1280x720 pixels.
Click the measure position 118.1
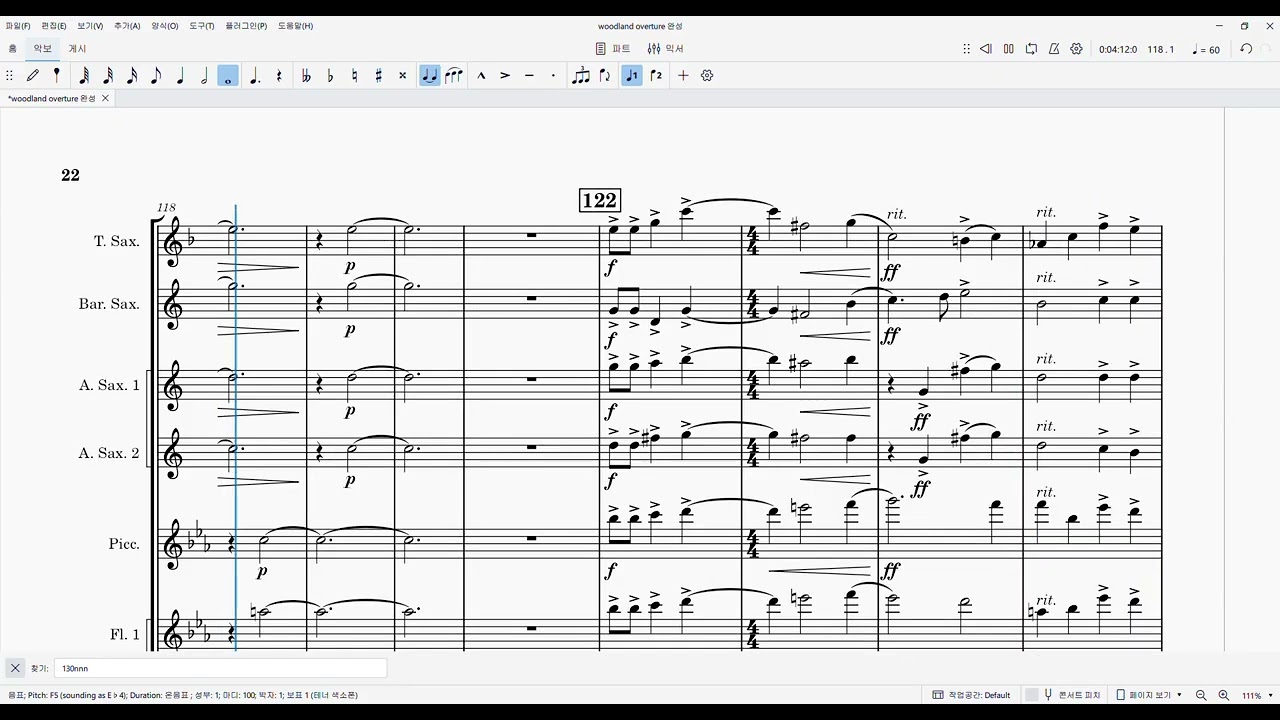tap(1161, 49)
